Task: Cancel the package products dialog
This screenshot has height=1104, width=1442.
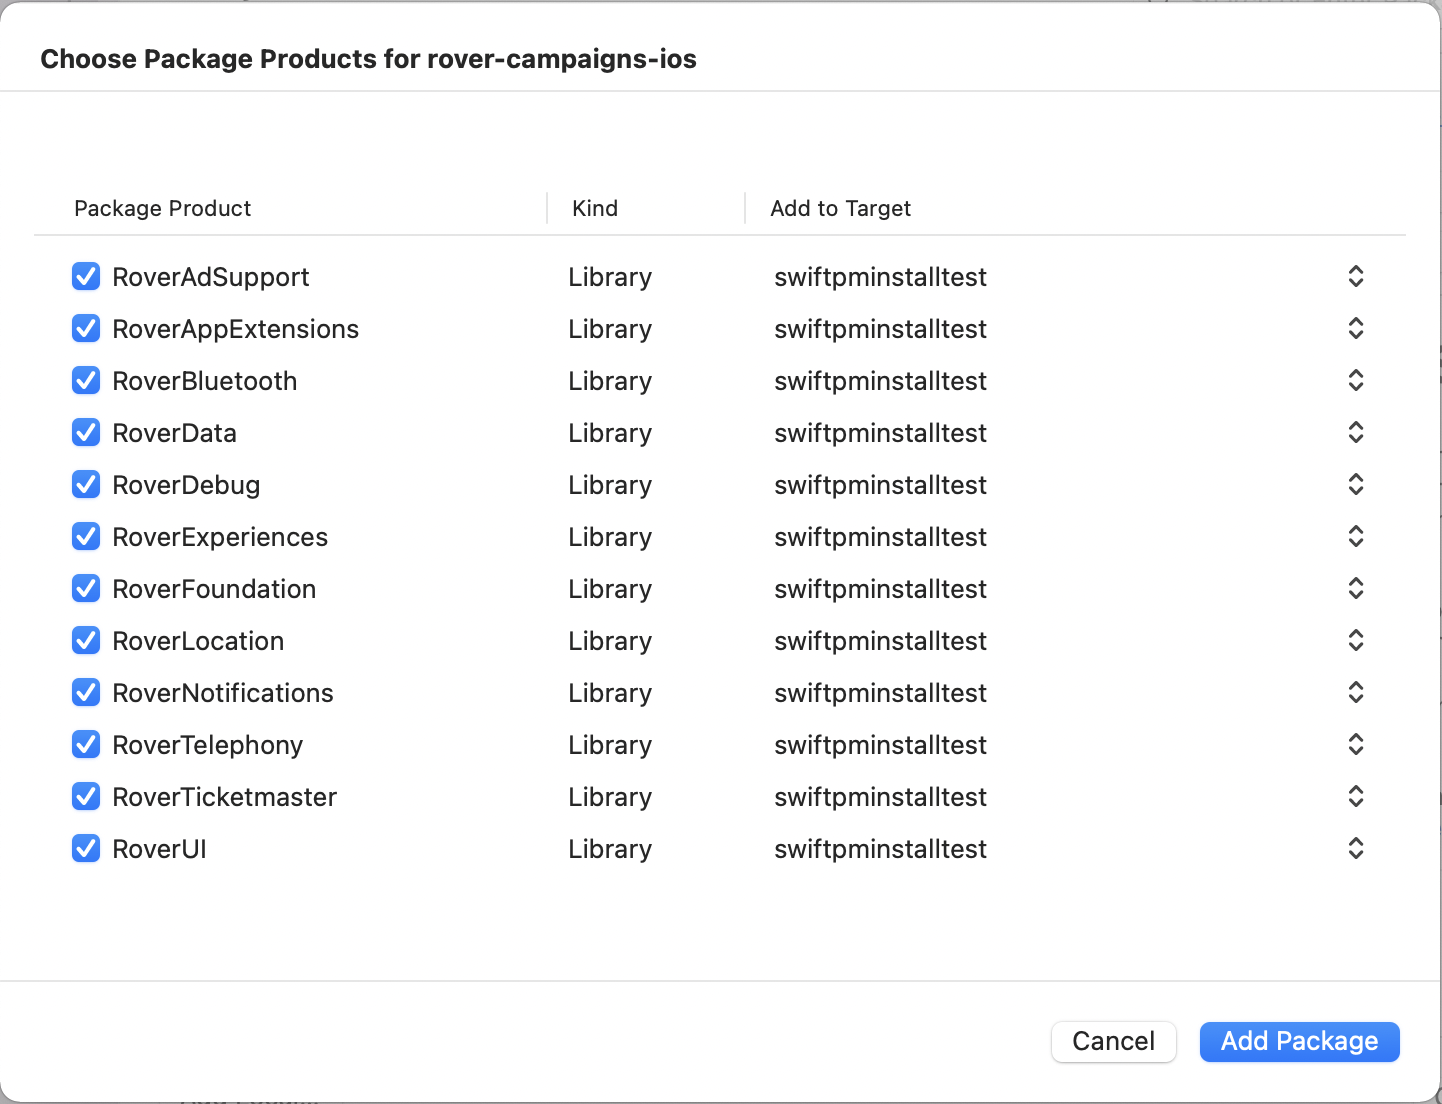Action: 1113,1041
